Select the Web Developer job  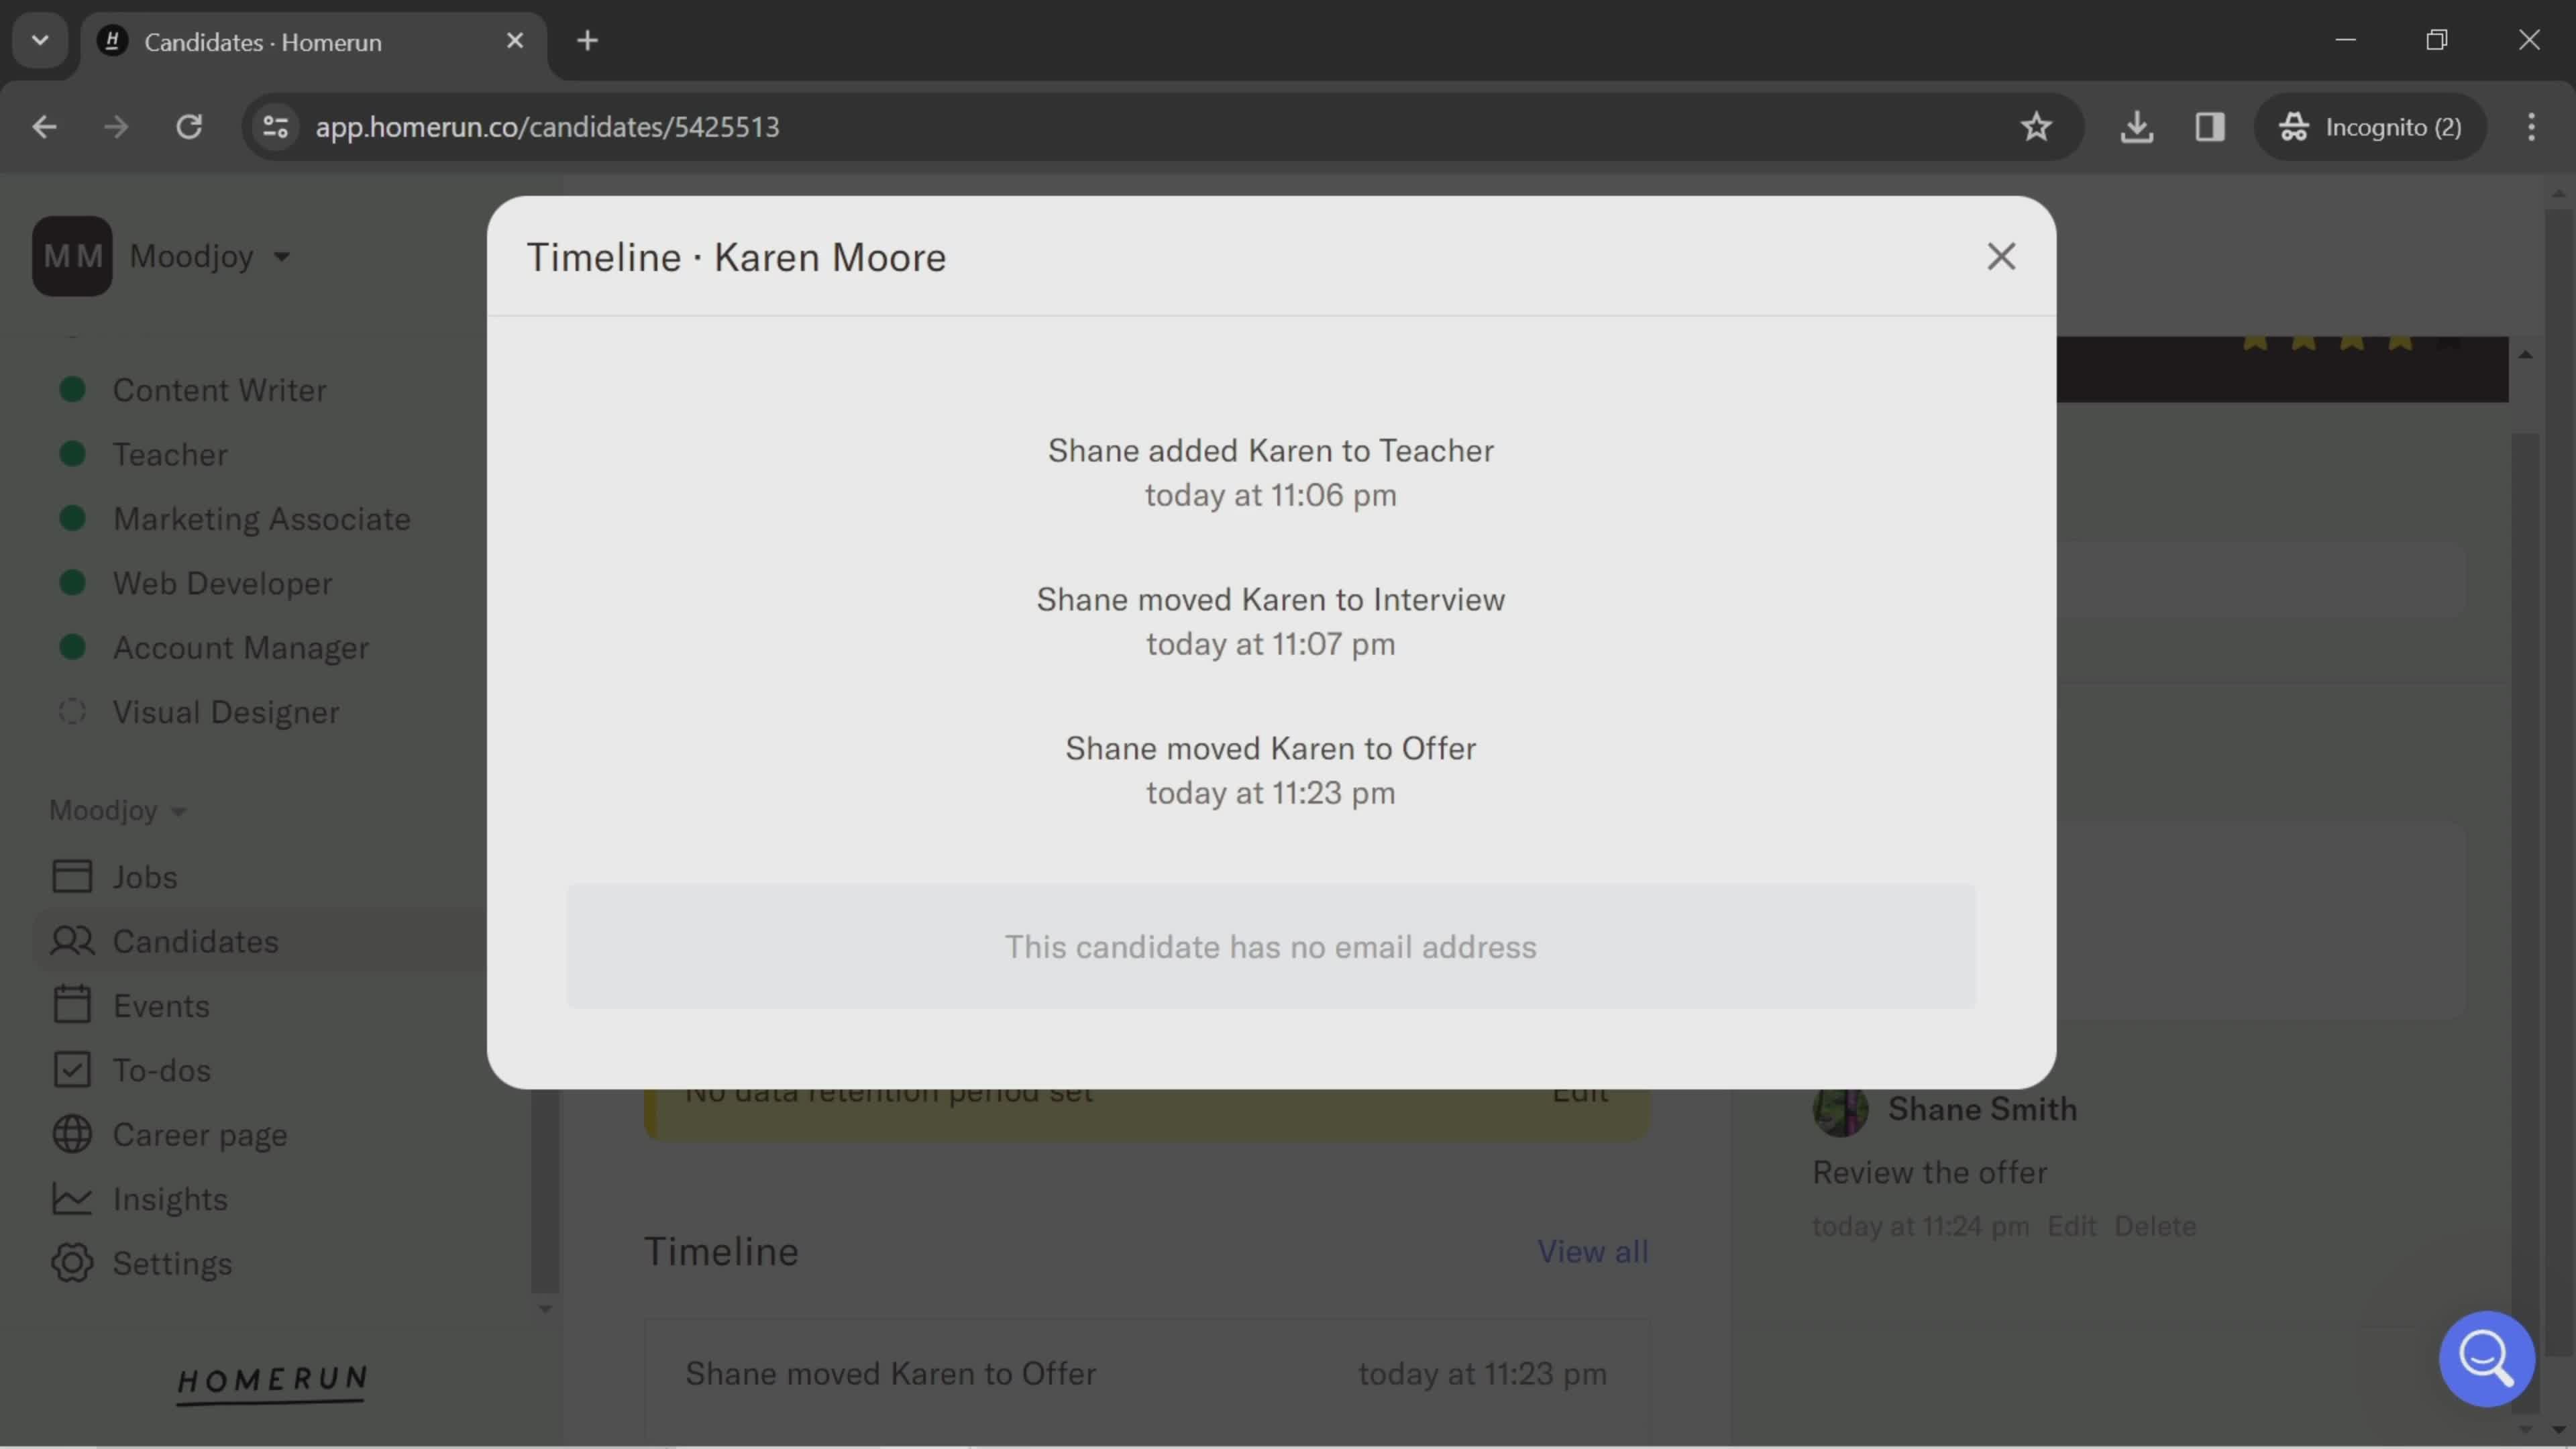click(222, 583)
